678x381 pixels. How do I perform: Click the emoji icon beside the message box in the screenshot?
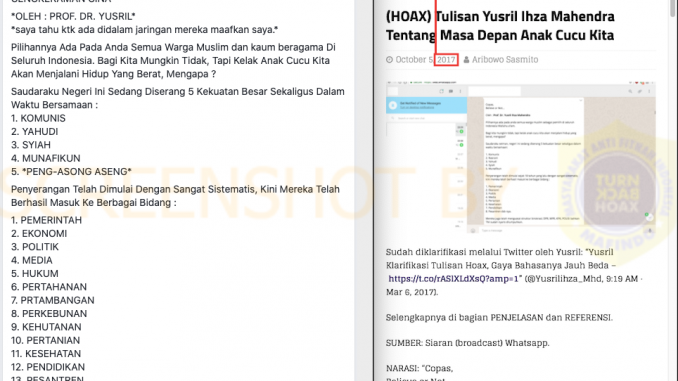point(473,231)
